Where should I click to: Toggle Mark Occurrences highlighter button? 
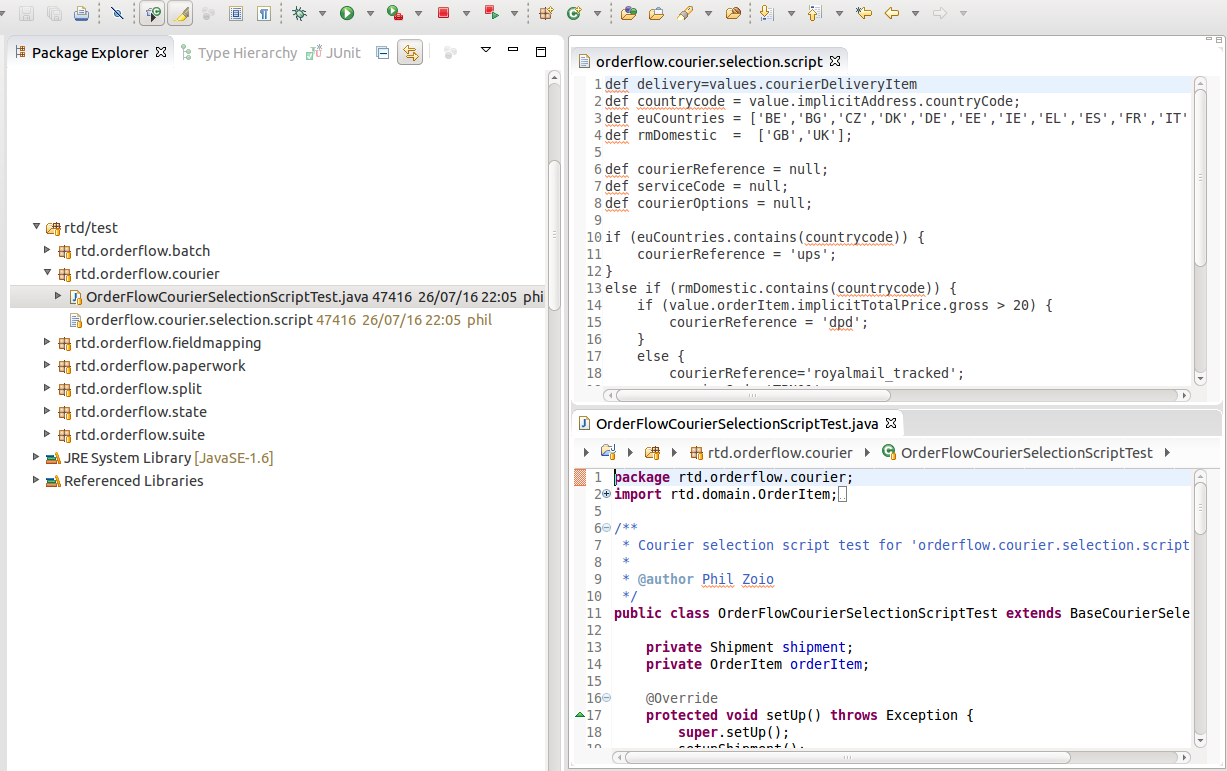tap(180, 13)
